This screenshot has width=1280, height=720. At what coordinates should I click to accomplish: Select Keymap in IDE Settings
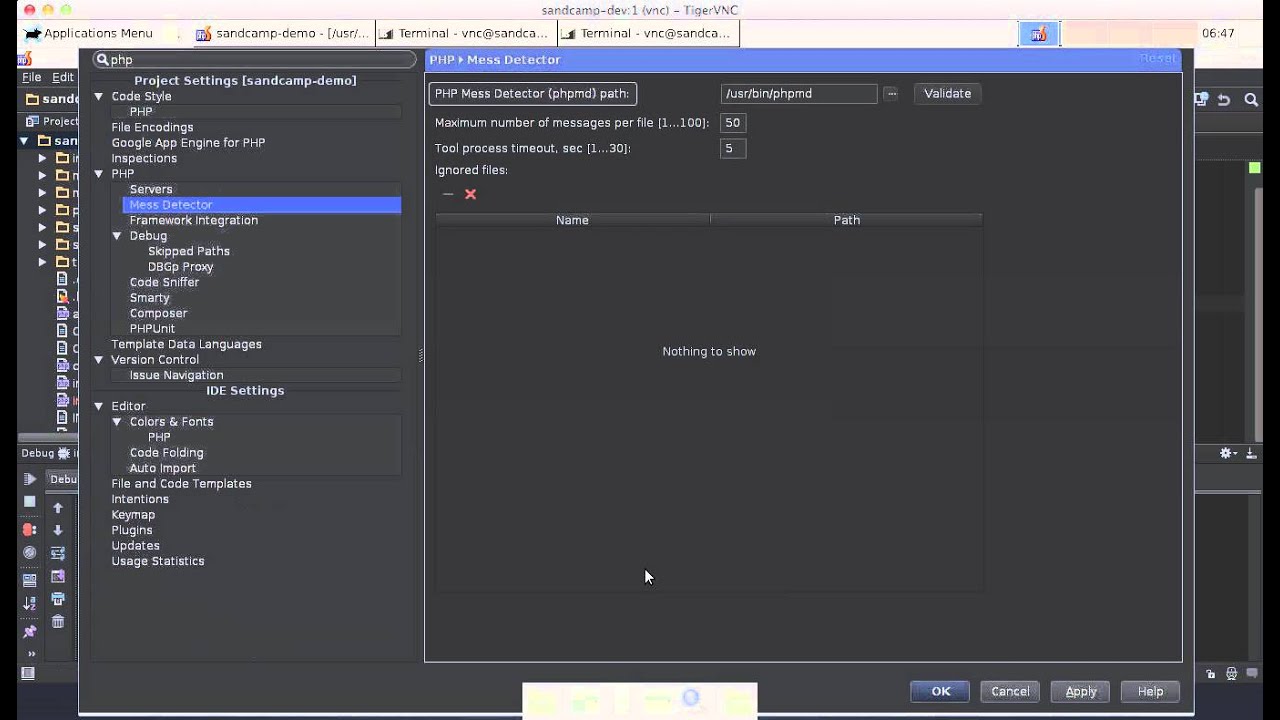click(x=133, y=515)
